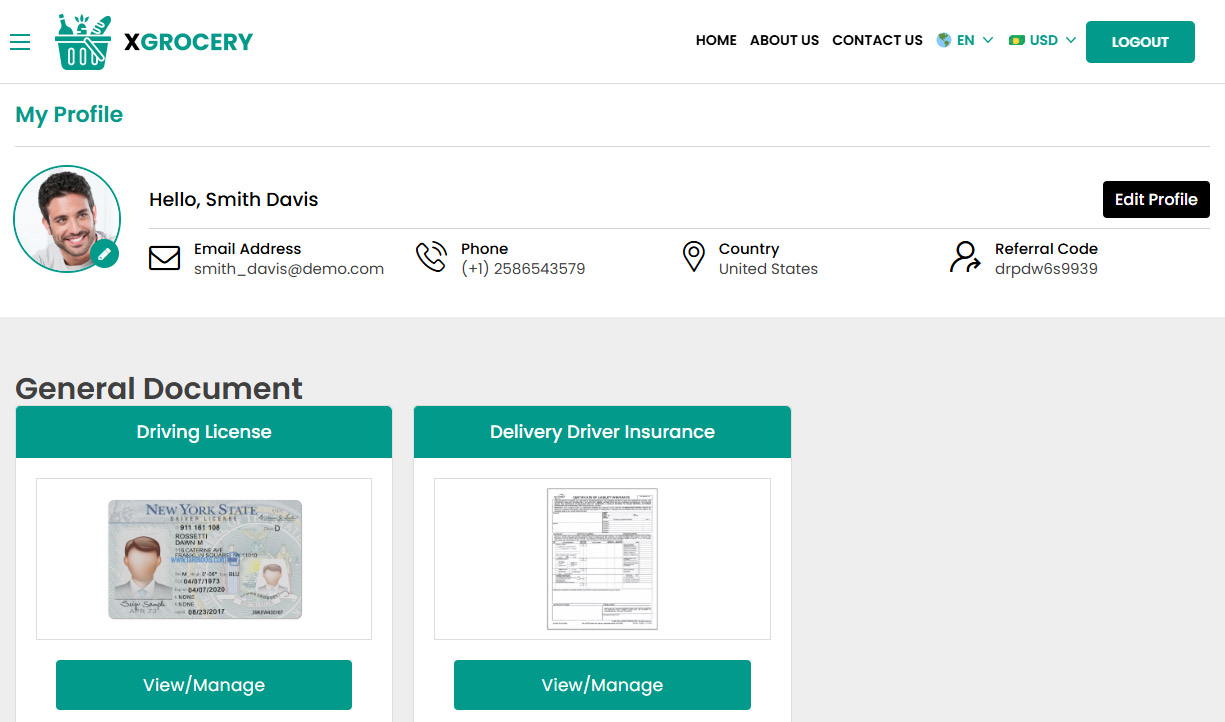The height and width of the screenshot is (722, 1225).
Task: Click the email envelope icon
Action: coord(164,257)
